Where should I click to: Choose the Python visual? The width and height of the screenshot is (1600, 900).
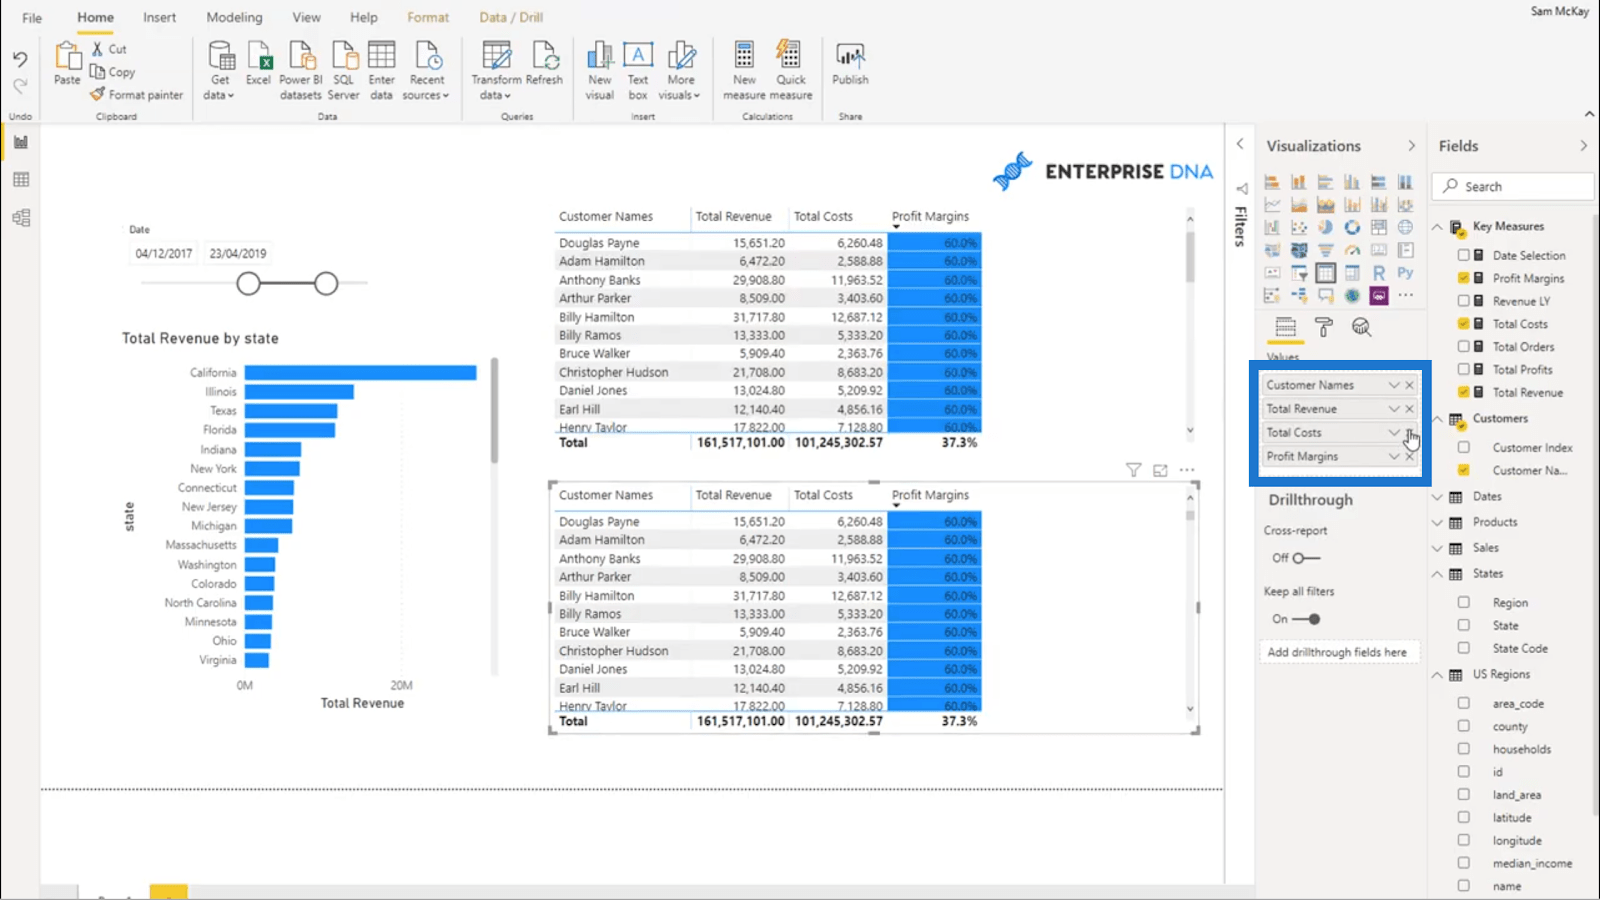1405,273
